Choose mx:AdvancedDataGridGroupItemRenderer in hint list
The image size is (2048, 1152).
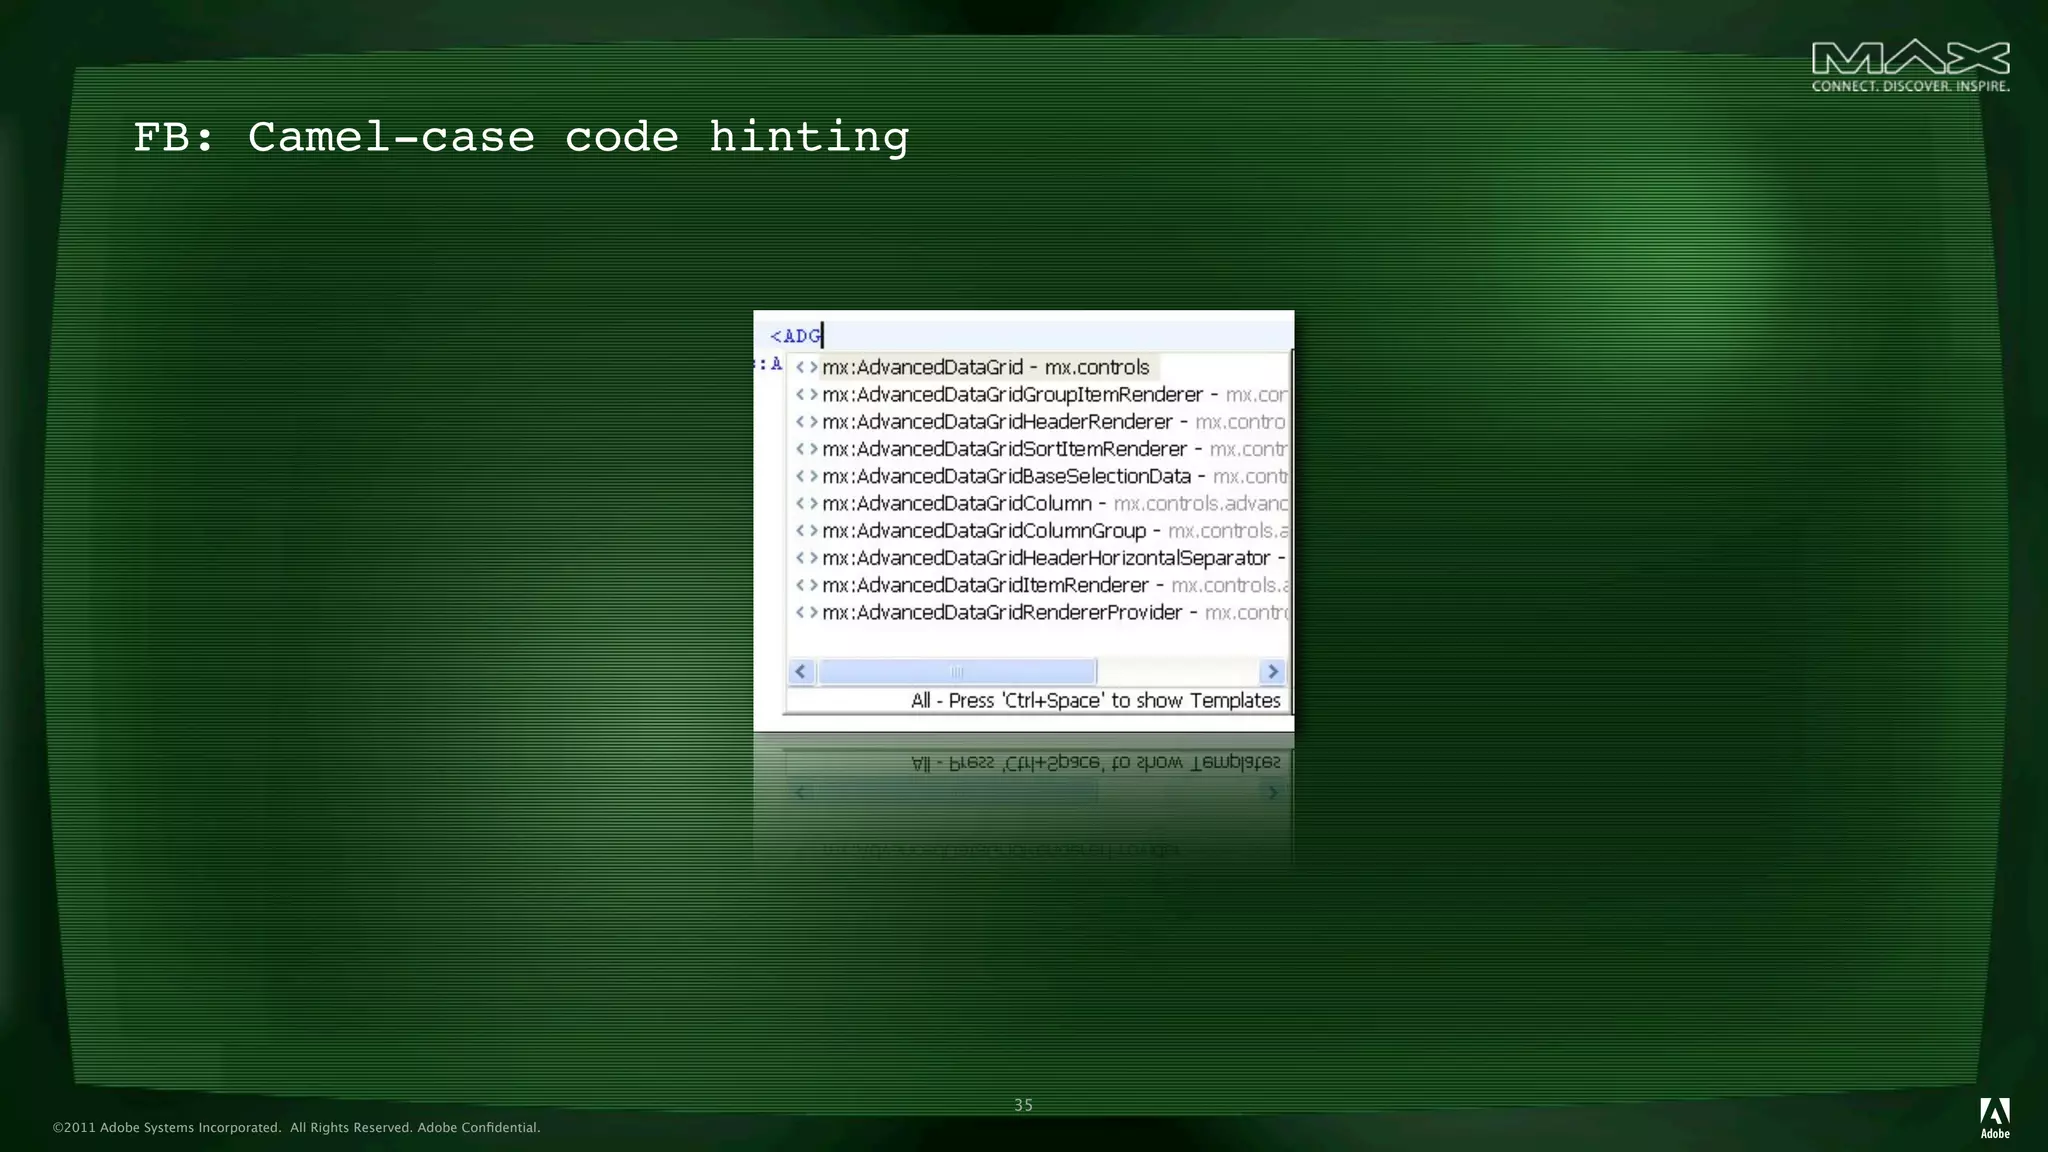pos(1038,394)
